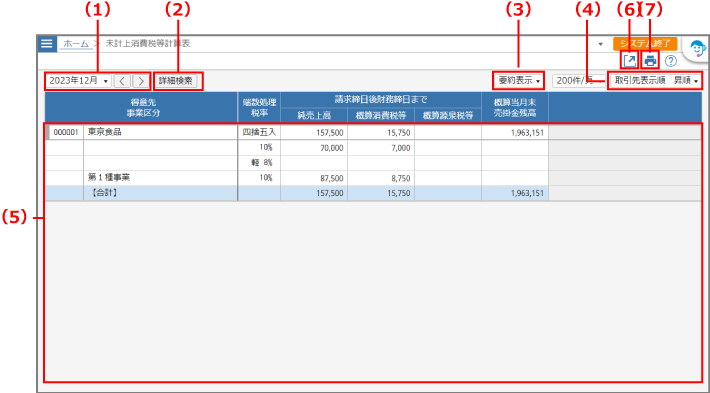
Task: Open the 2023年12月 month dropdown
Action: point(78,81)
